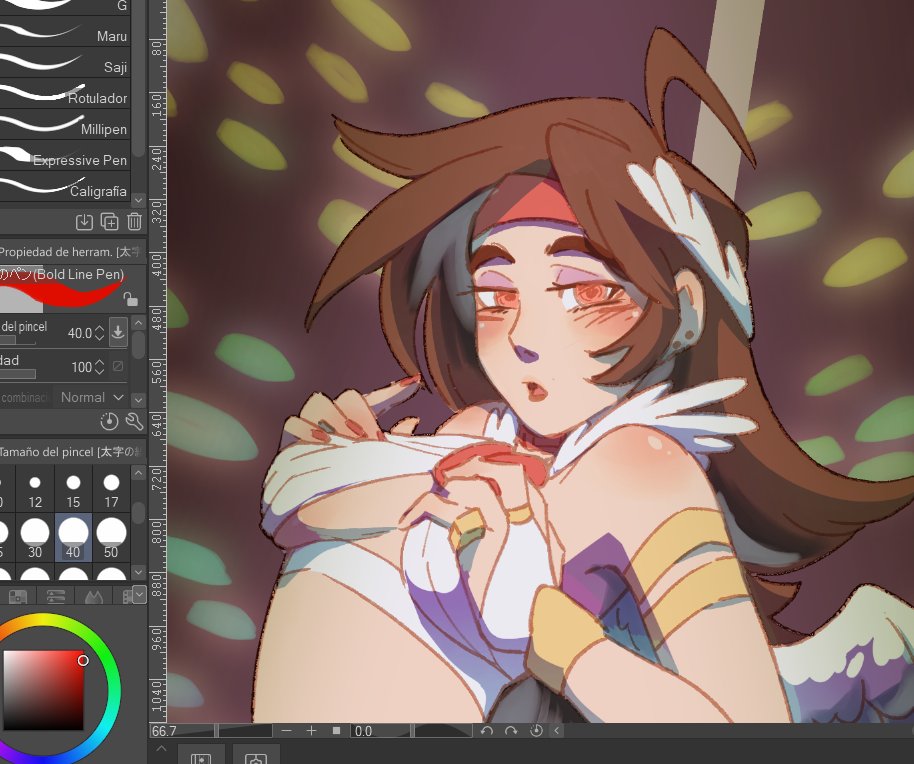
Task: Click the reset tool properties icon
Action: (109, 421)
